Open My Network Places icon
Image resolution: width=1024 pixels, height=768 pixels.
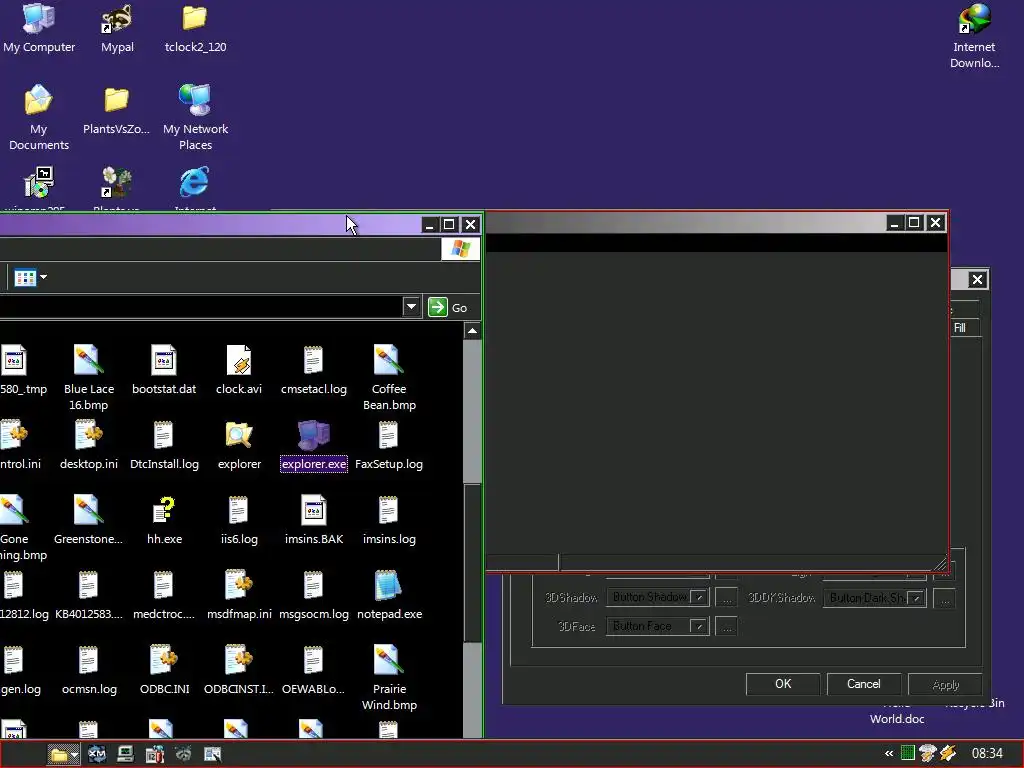tap(195, 118)
